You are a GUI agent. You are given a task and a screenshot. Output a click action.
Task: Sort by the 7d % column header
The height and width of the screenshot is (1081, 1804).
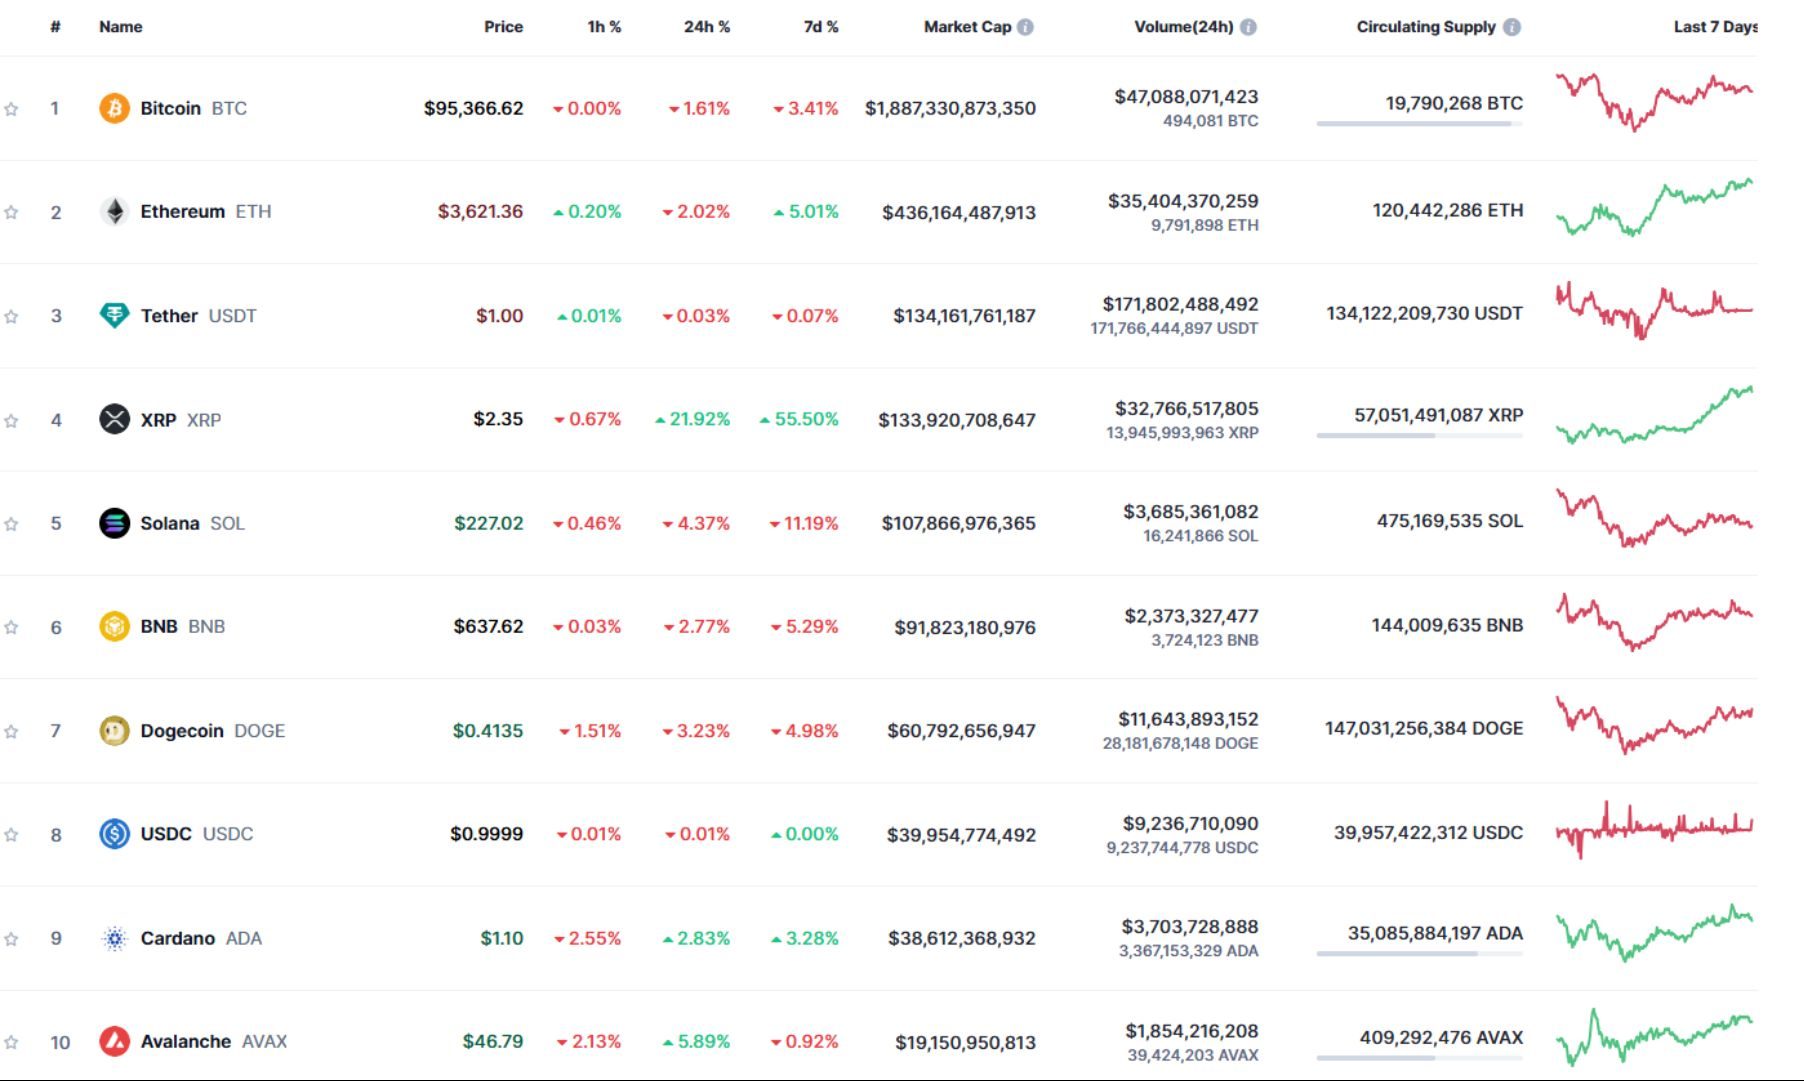(x=822, y=27)
